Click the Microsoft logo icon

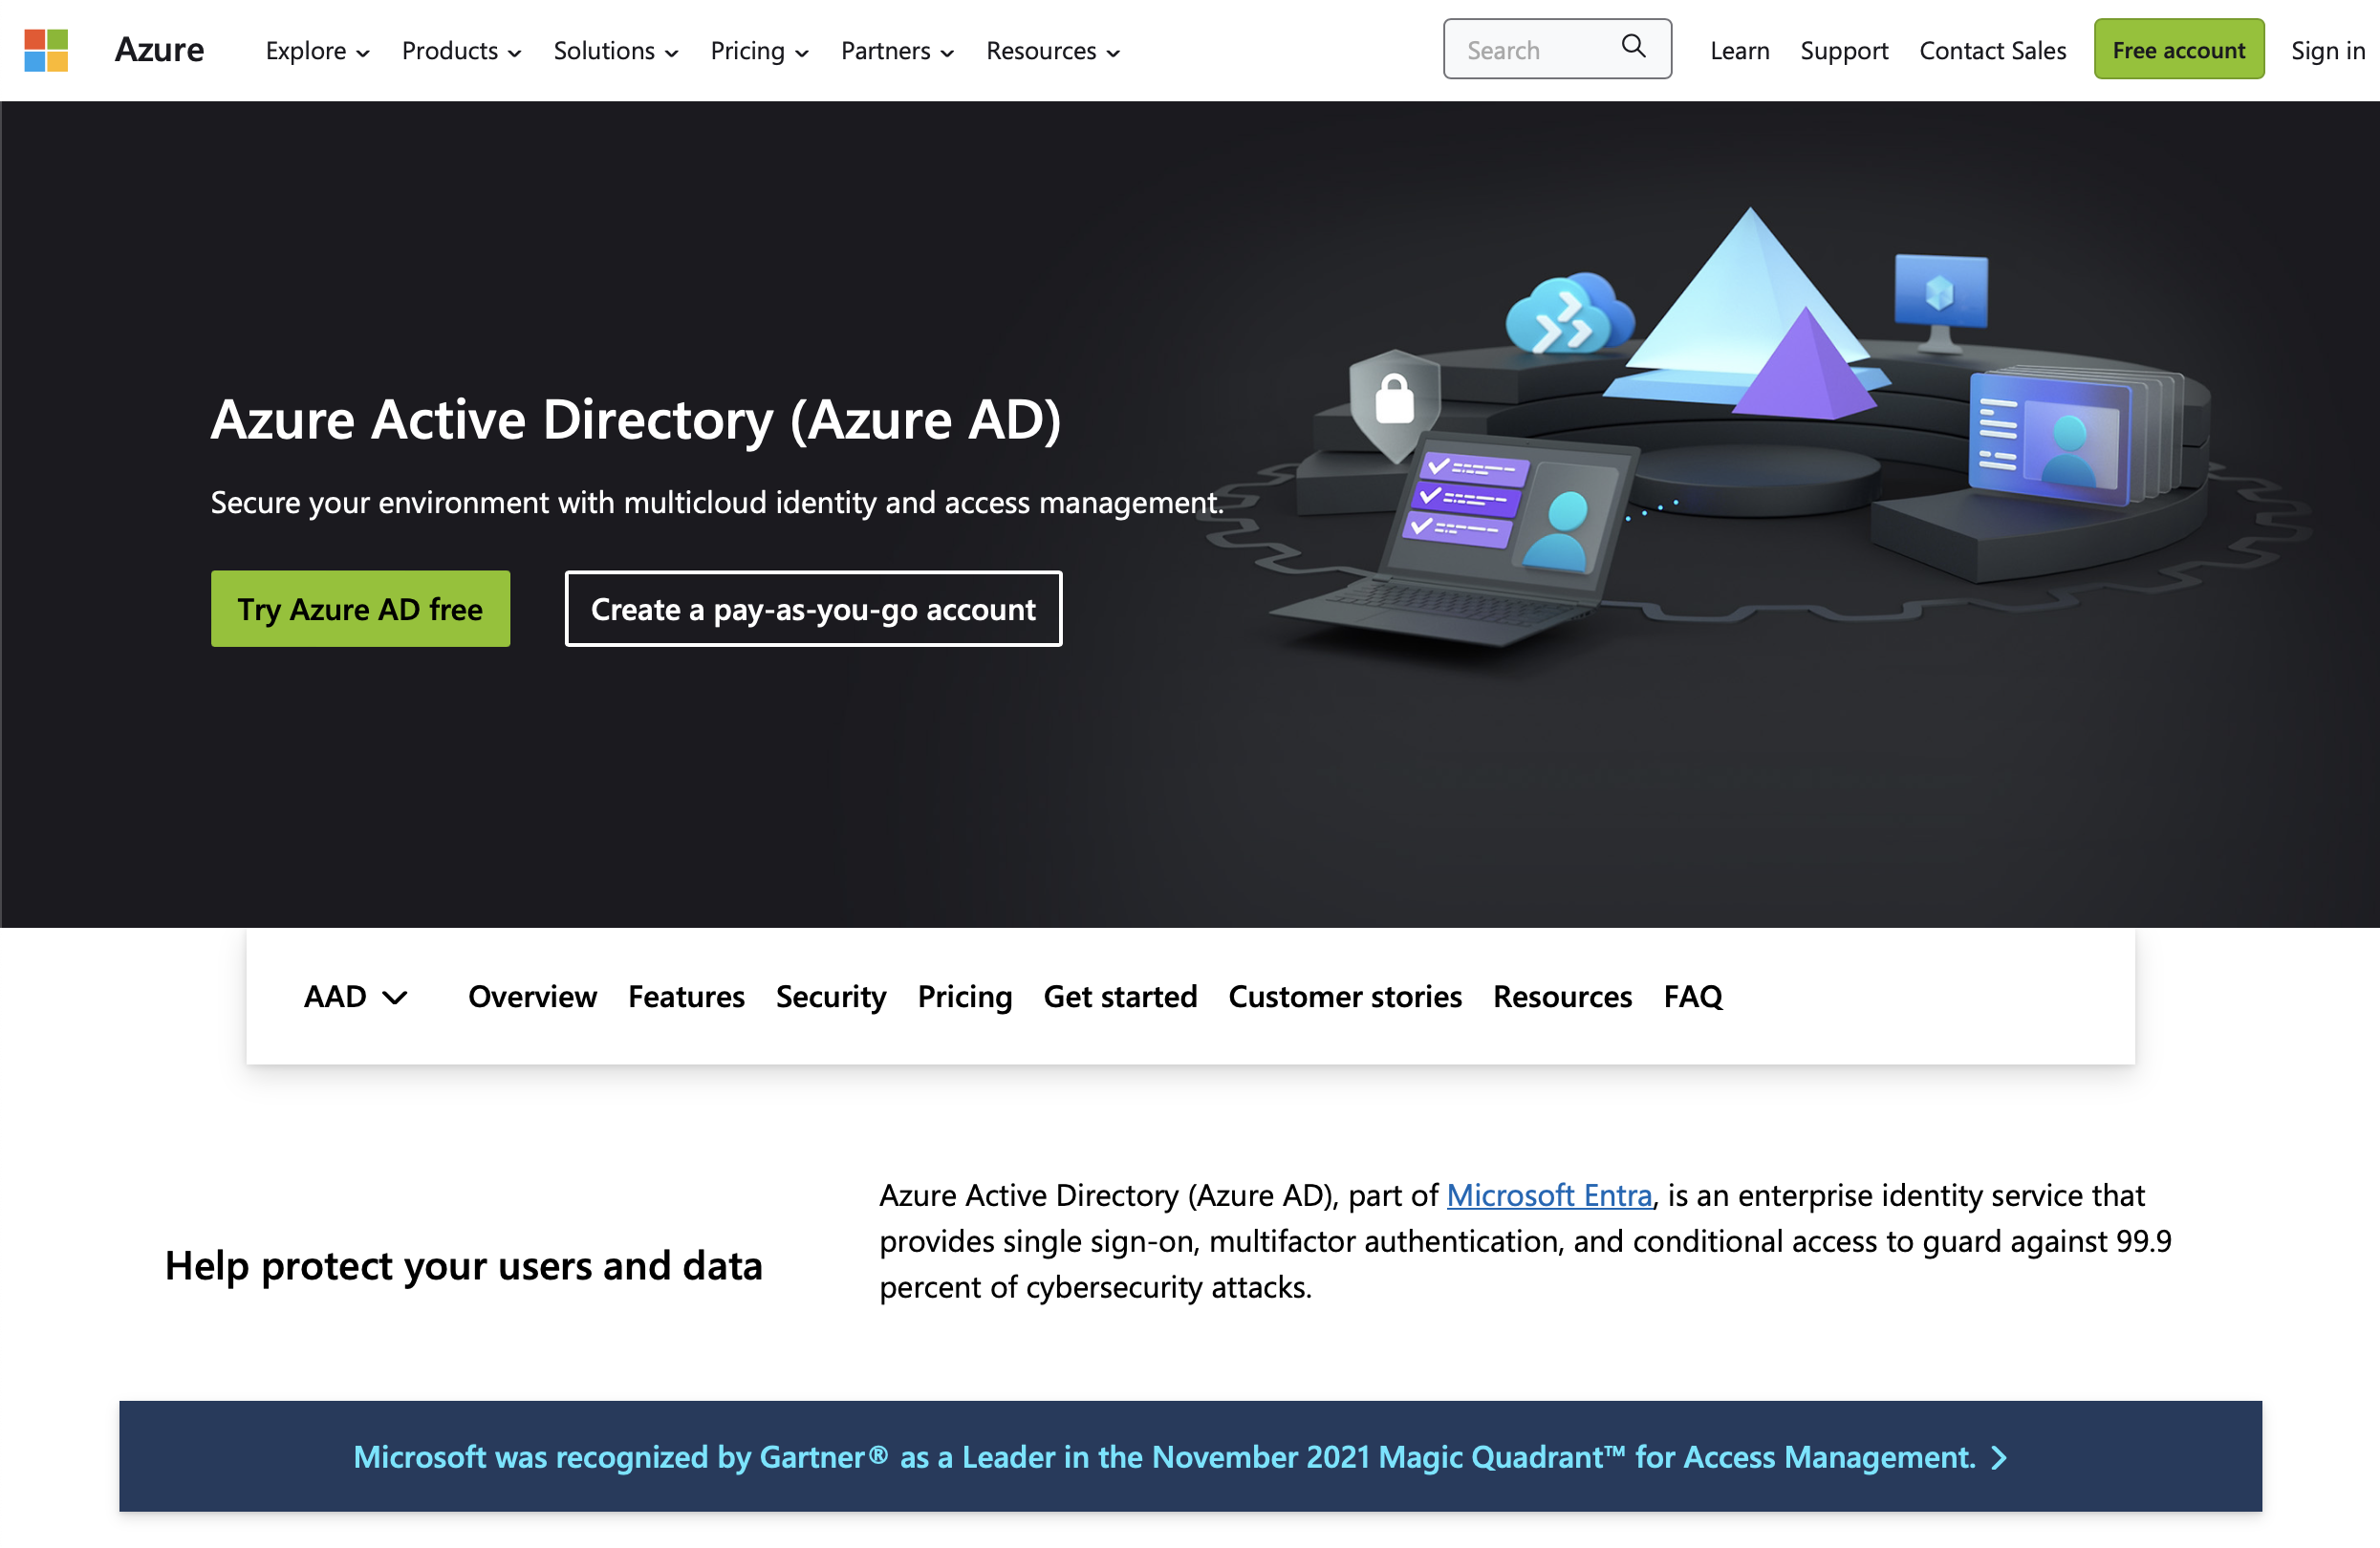[46, 50]
